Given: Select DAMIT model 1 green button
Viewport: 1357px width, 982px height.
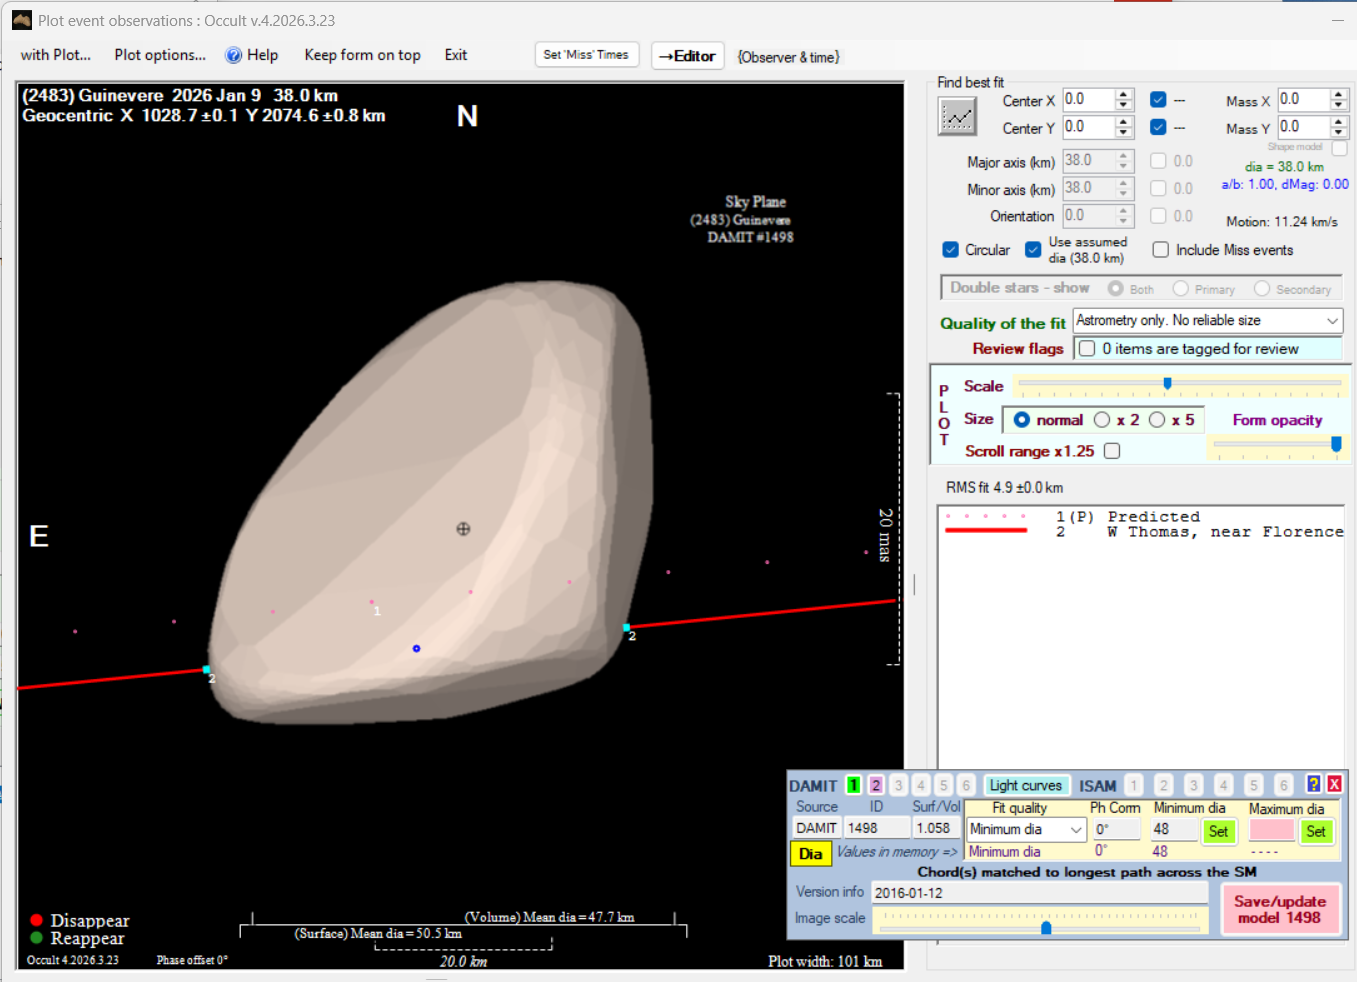Looking at the screenshot, I should 853,786.
